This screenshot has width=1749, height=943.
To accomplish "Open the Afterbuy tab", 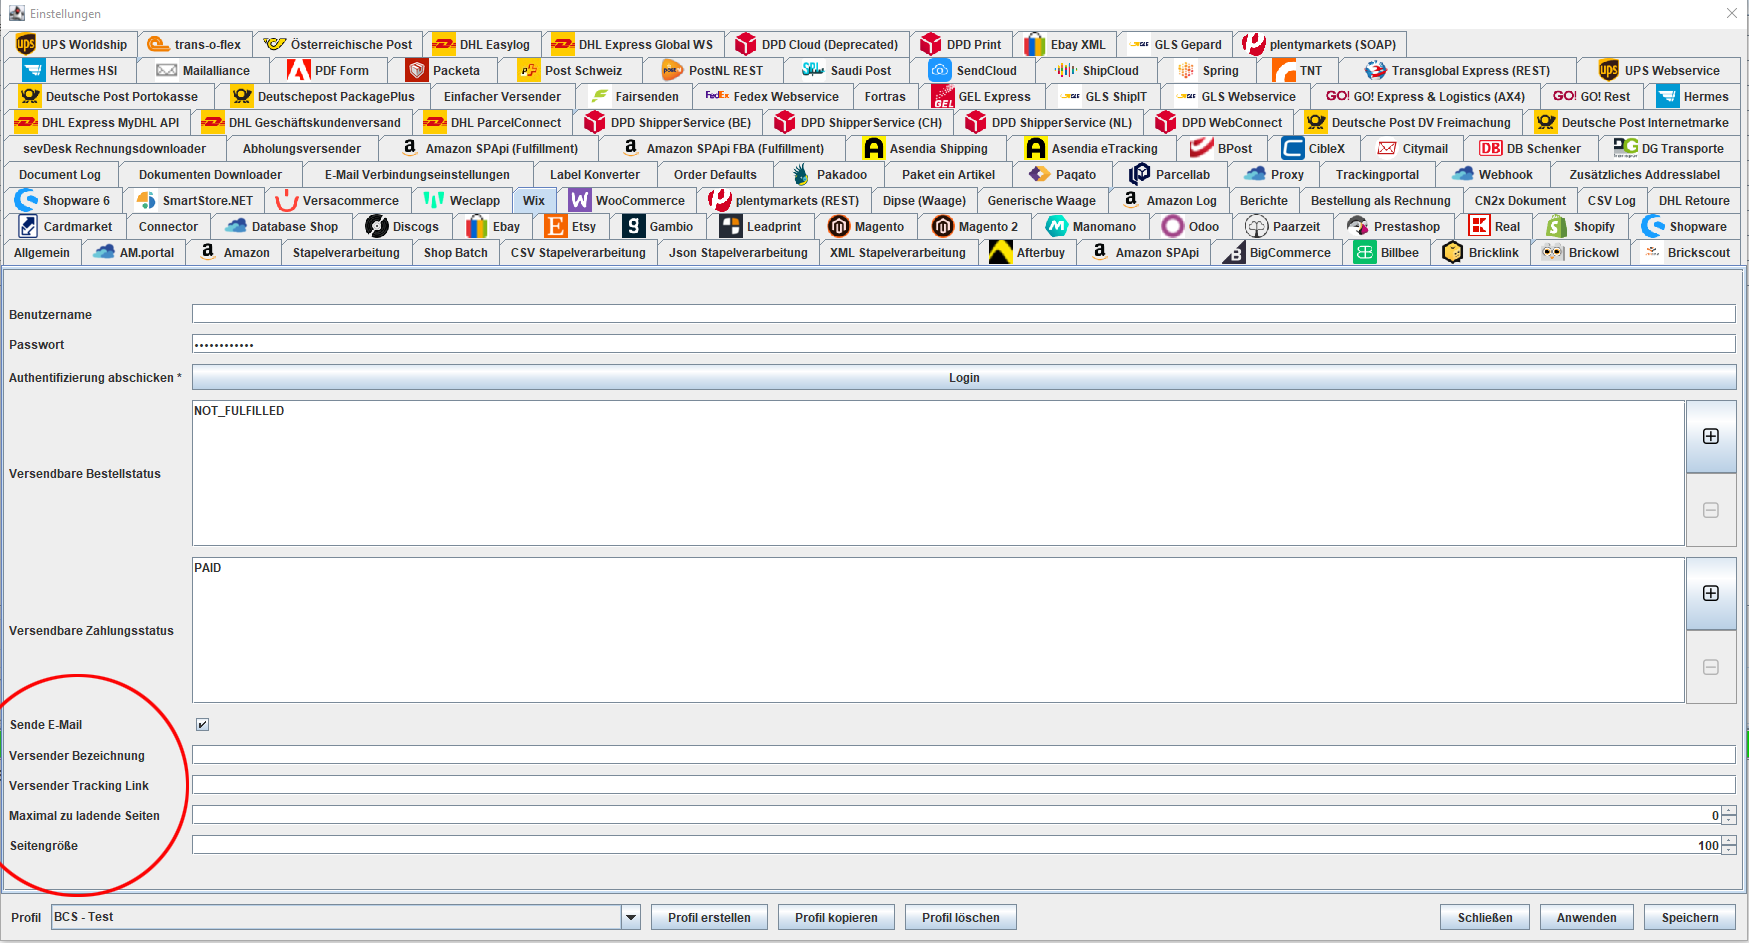I will (x=1028, y=252).
